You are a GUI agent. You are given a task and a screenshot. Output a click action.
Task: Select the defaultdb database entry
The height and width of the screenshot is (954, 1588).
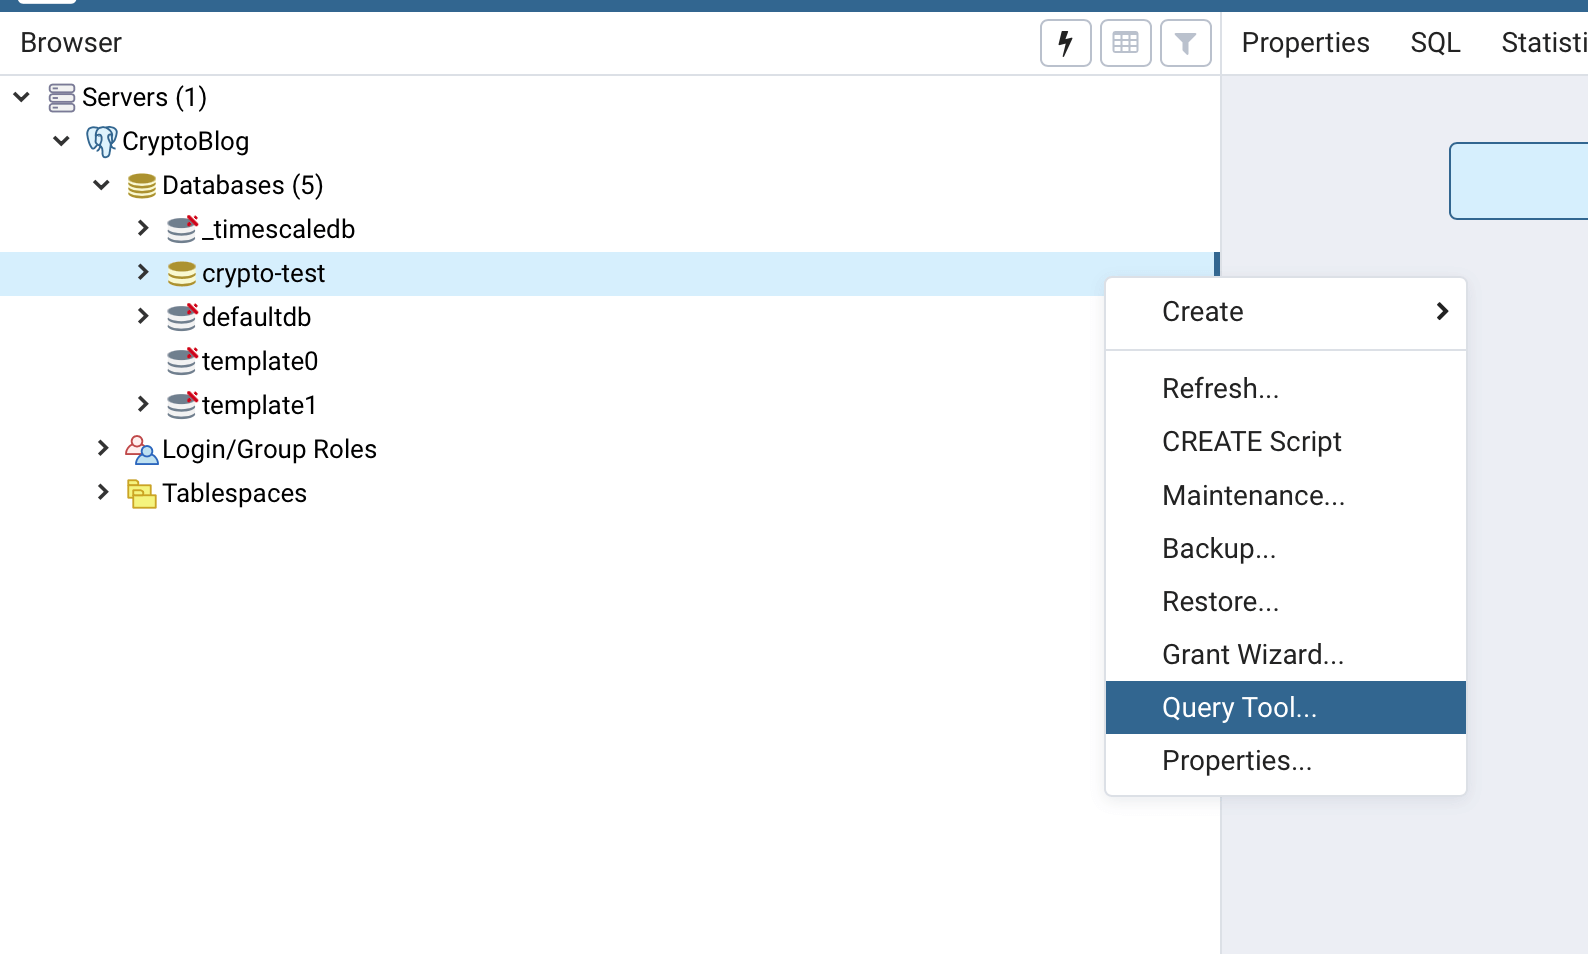[x=256, y=317]
